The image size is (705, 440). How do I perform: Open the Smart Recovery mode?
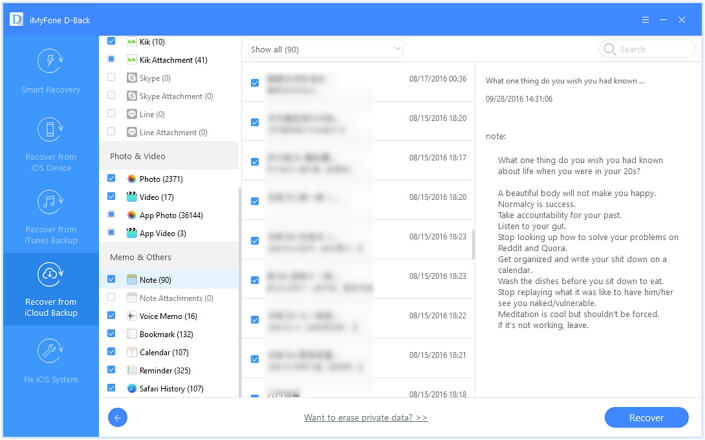pos(50,70)
